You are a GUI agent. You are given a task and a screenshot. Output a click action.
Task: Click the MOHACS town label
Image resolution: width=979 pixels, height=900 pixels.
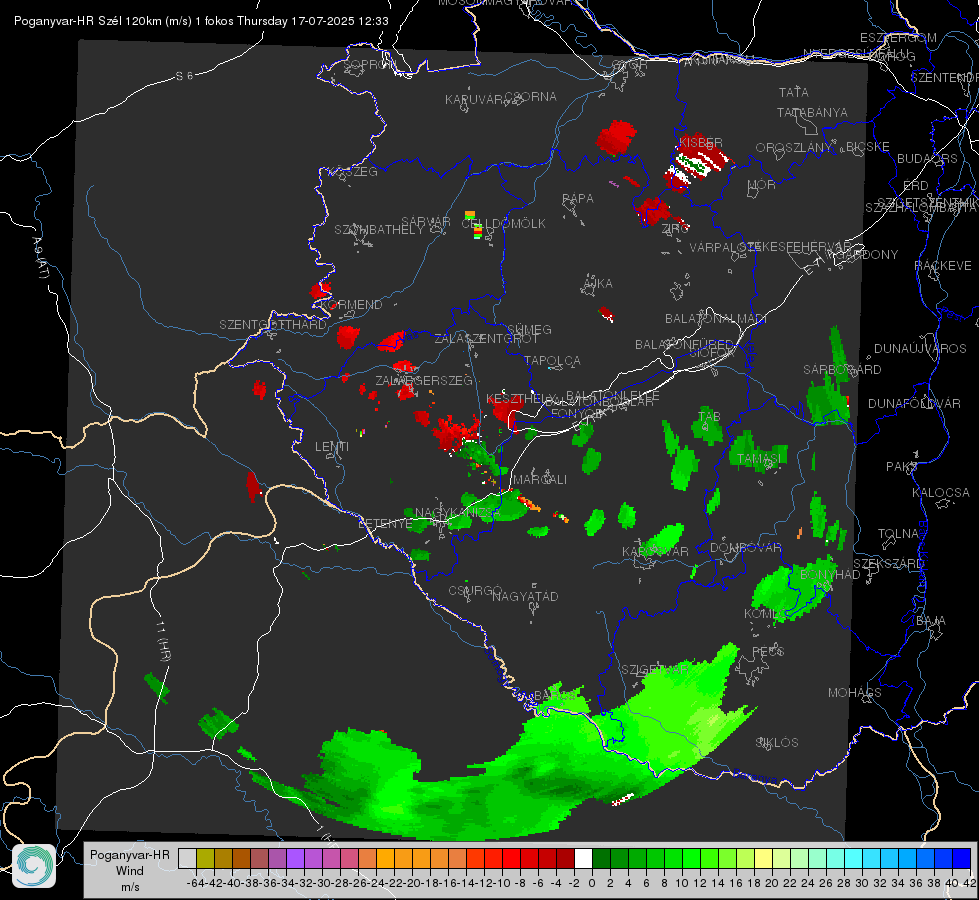click(x=855, y=693)
